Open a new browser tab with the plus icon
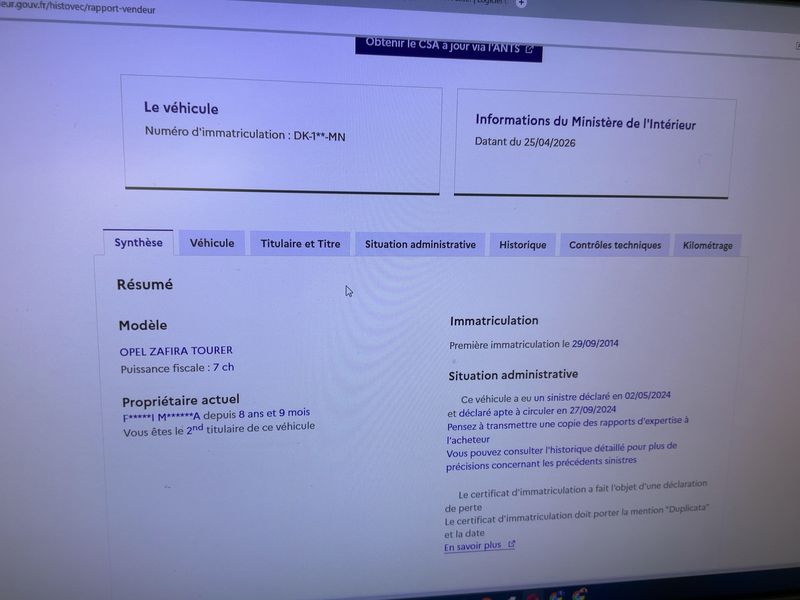Viewport: 800px width, 600px height. coord(521,3)
